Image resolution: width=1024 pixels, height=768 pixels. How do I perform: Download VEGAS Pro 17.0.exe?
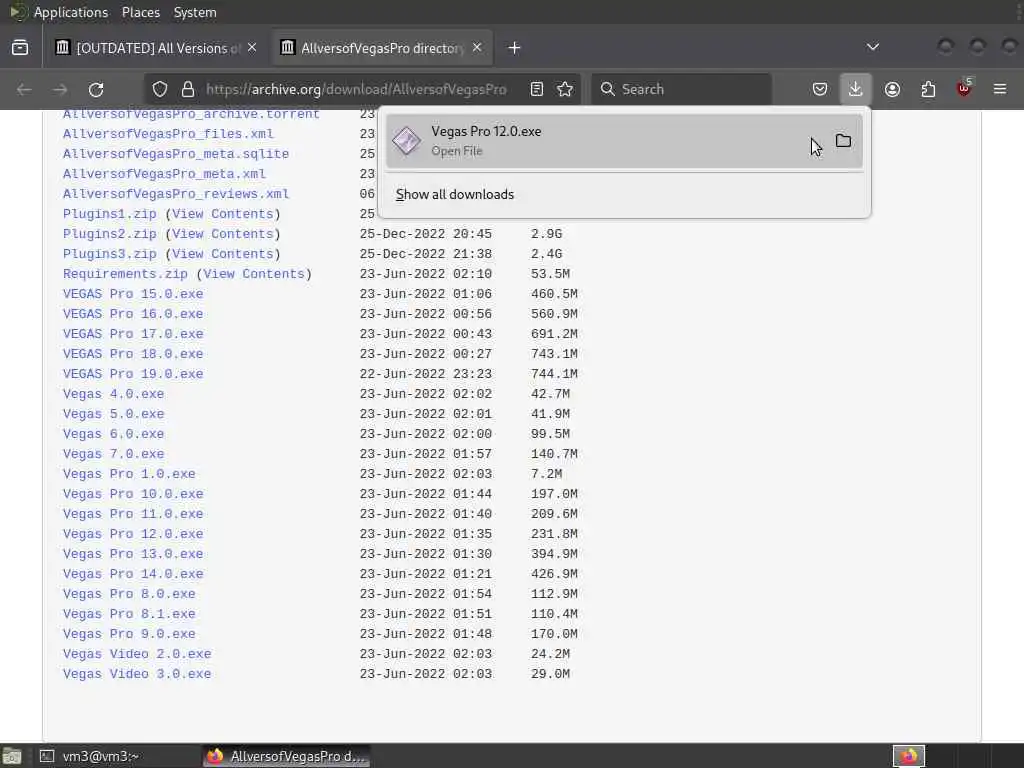133,334
